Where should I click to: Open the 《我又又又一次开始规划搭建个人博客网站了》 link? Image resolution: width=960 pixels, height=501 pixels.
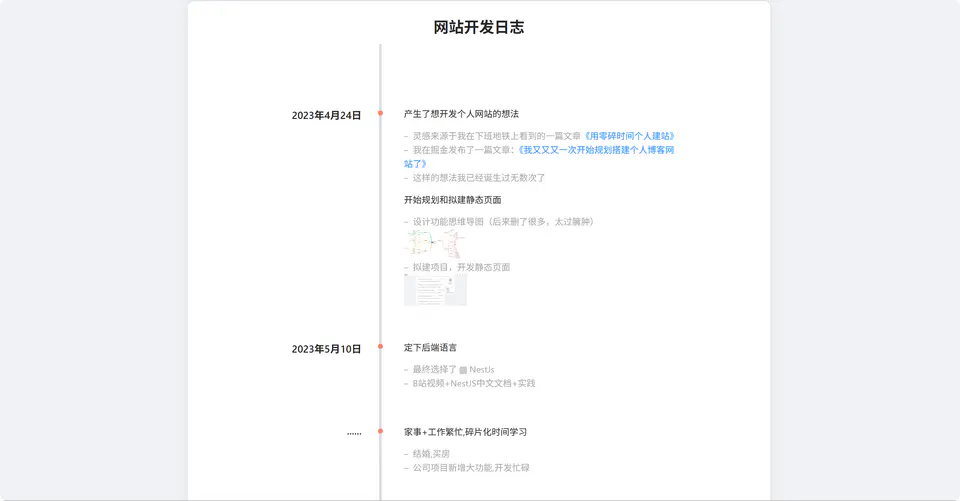(x=595, y=150)
